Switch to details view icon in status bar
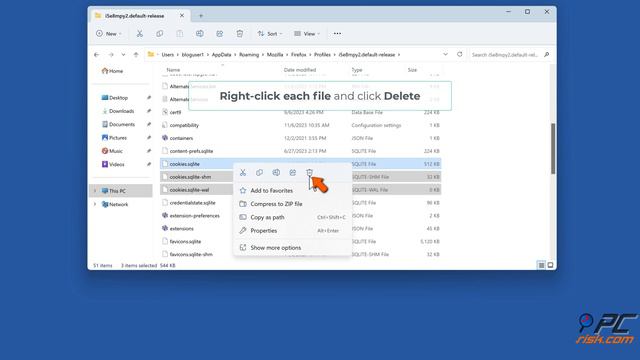 (541, 265)
